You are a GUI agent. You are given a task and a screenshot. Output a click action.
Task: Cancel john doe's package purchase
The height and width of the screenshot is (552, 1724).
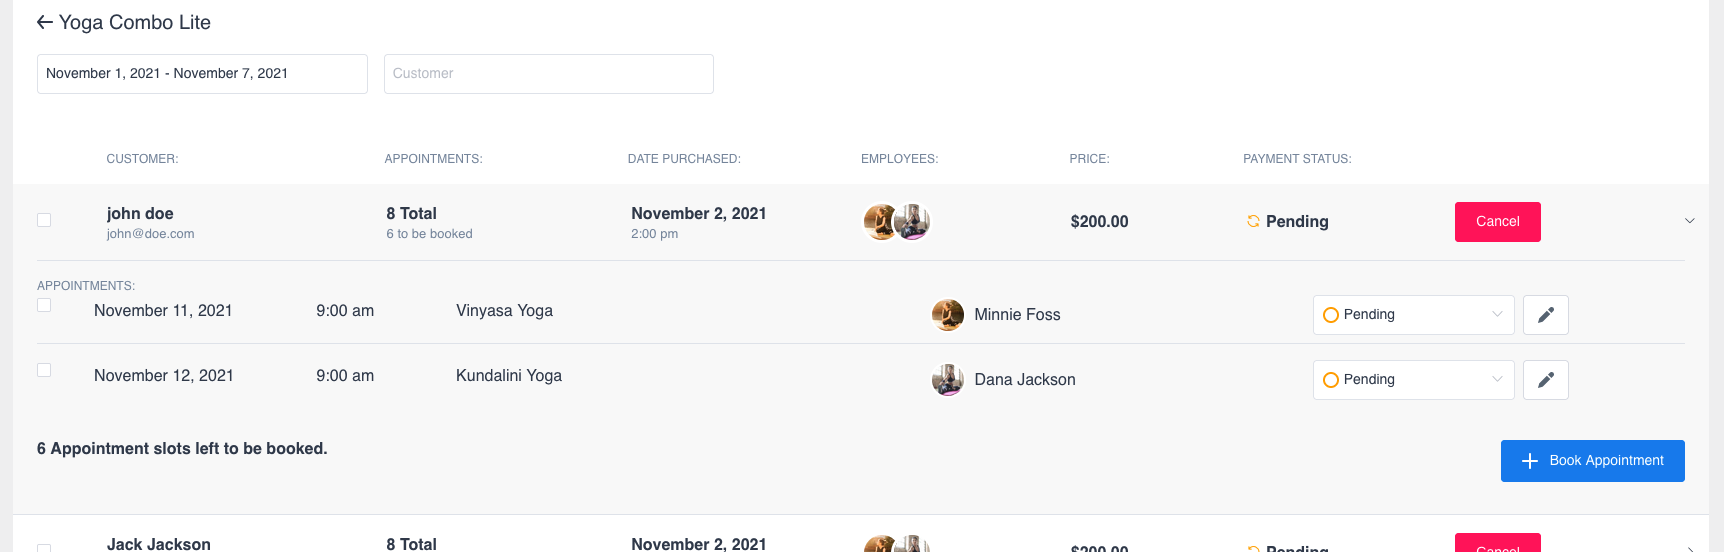click(x=1497, y=222)
